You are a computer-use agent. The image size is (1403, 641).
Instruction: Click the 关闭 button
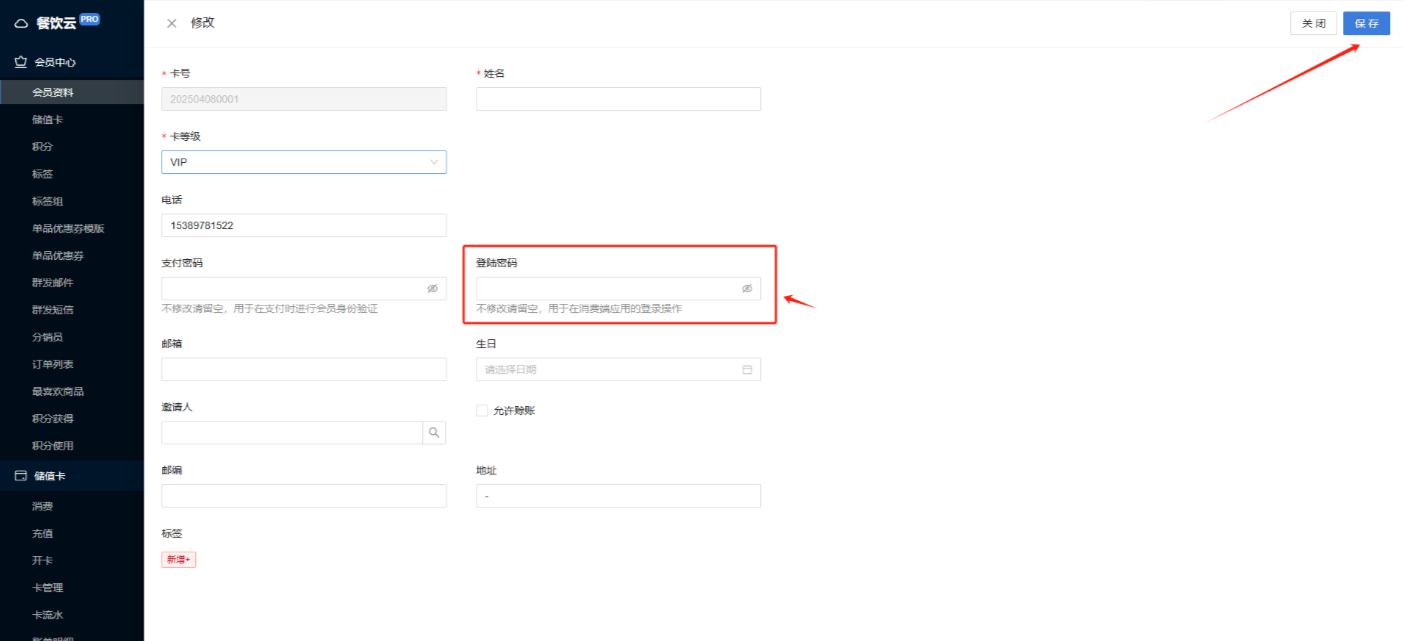(x=1313, y=23)
